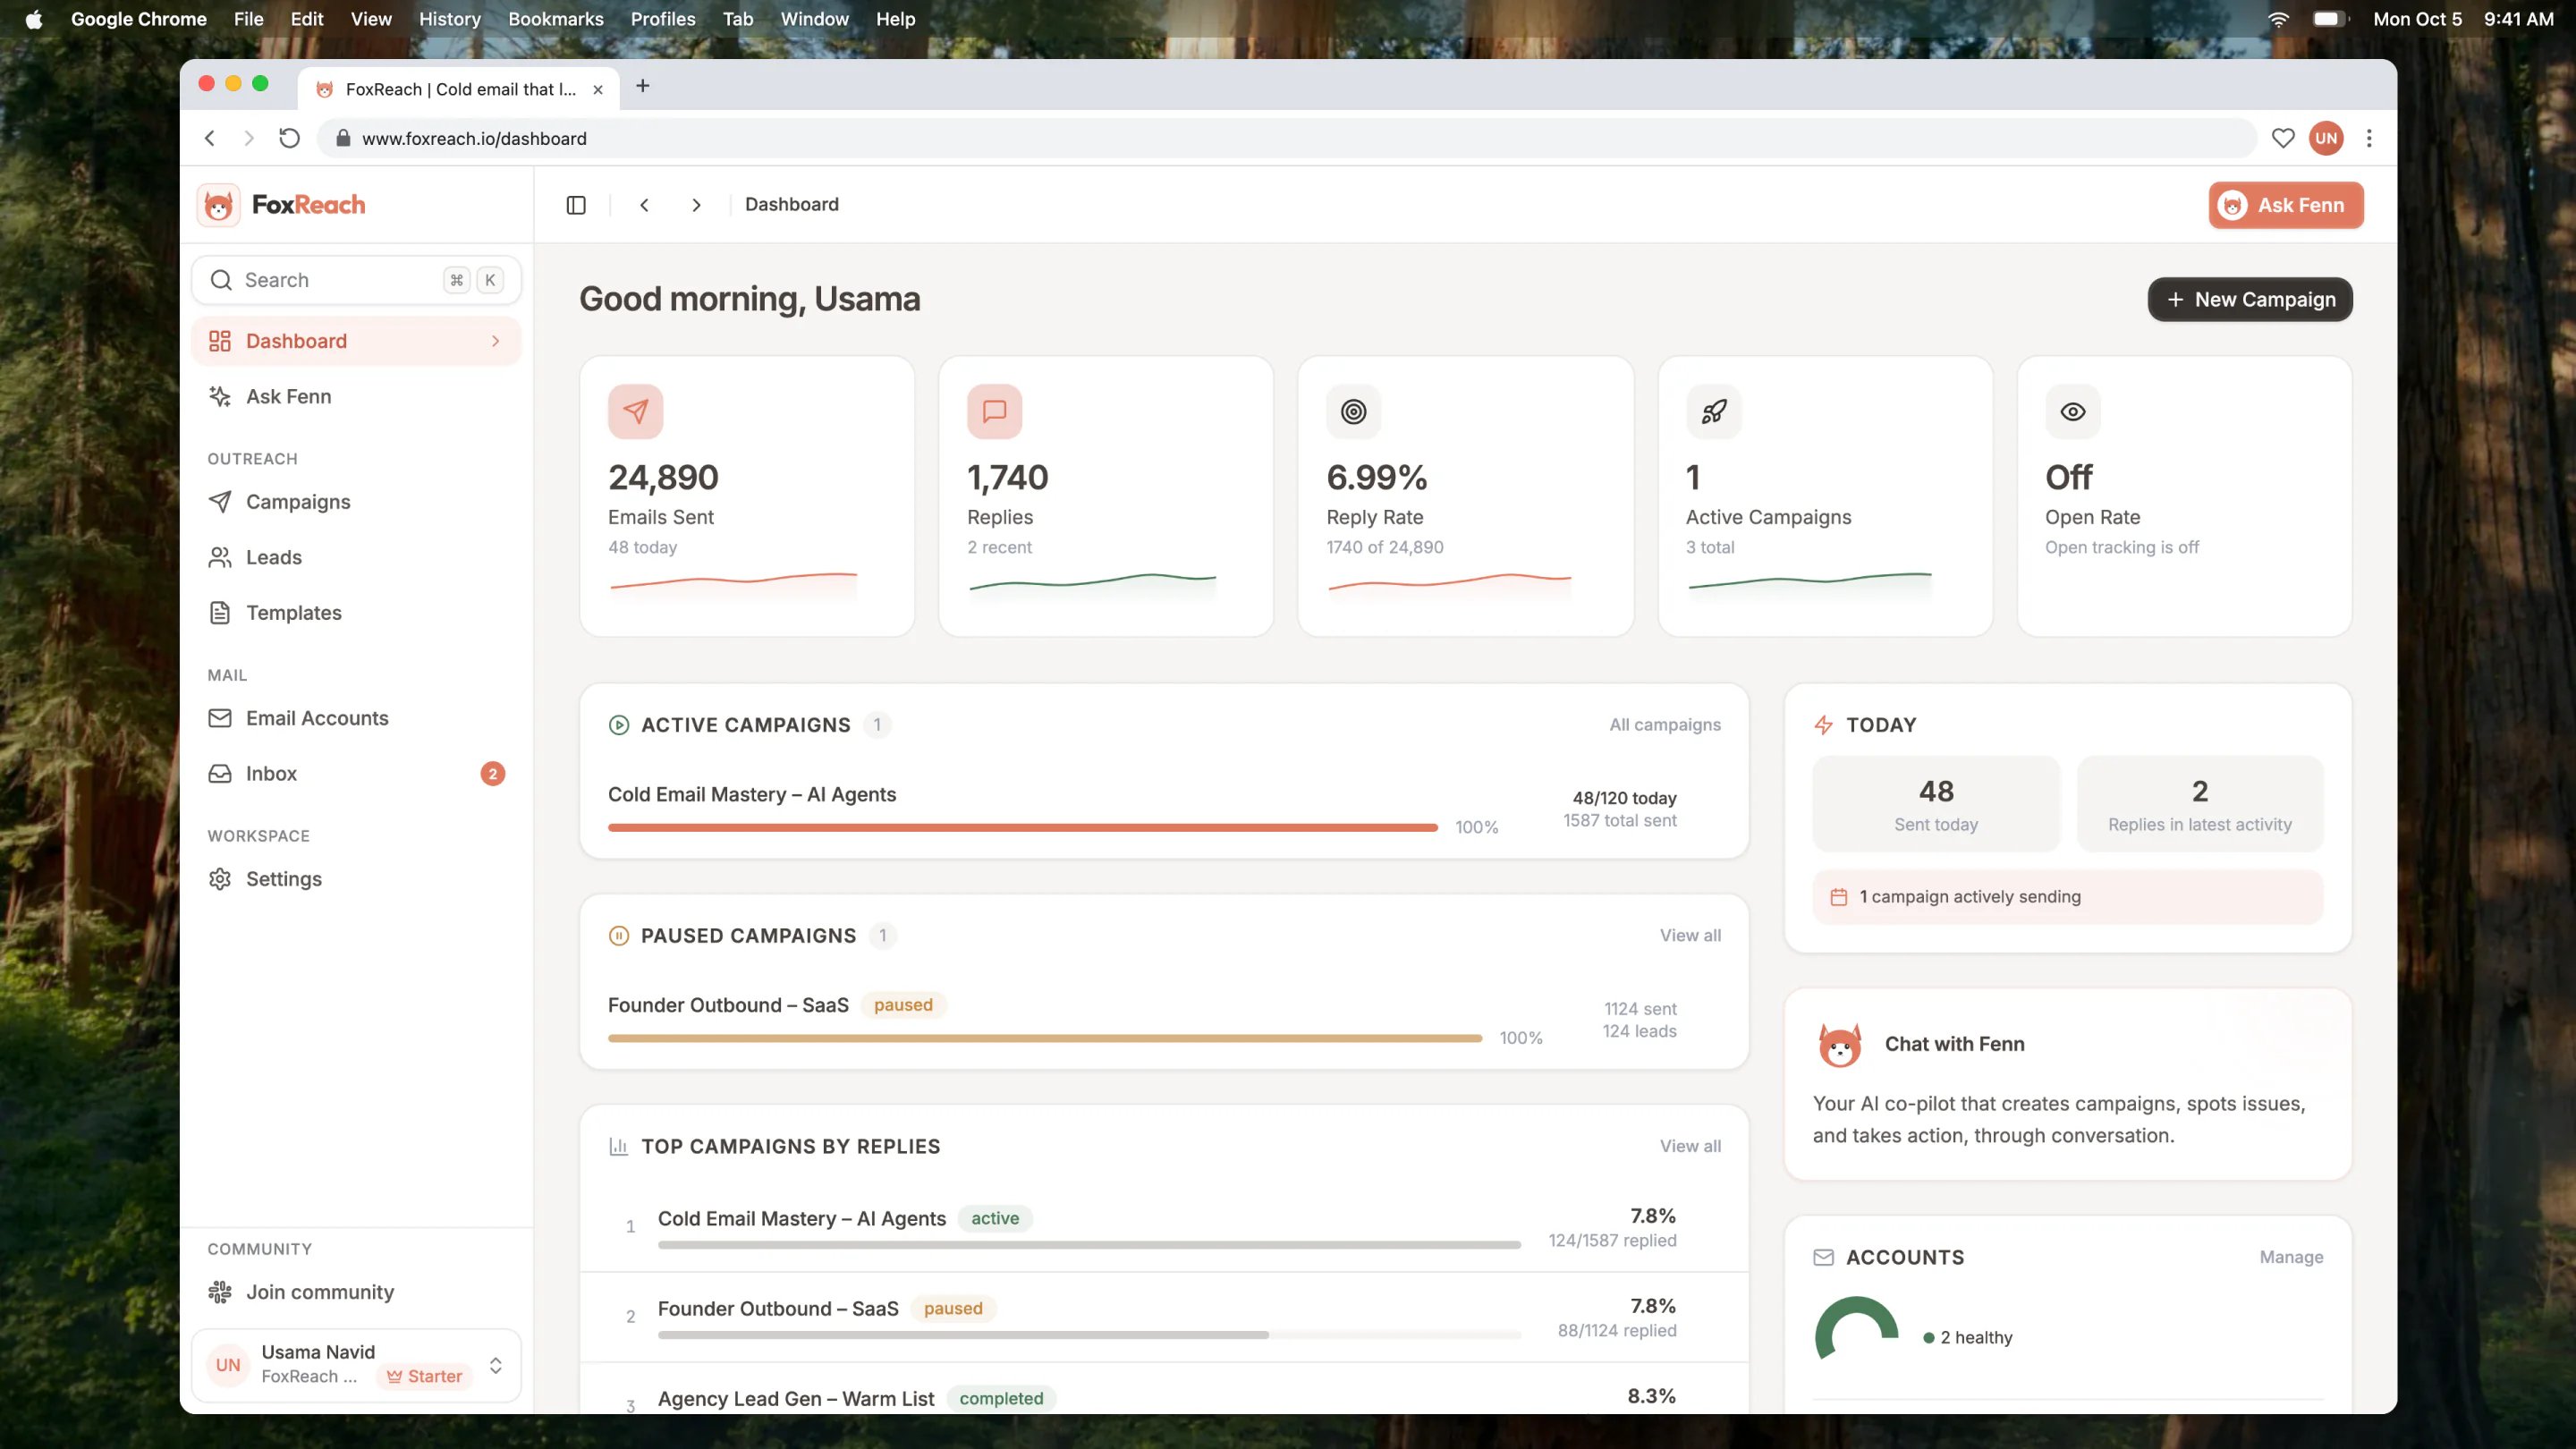
Task: Click Join community link
Action: 356,1292
